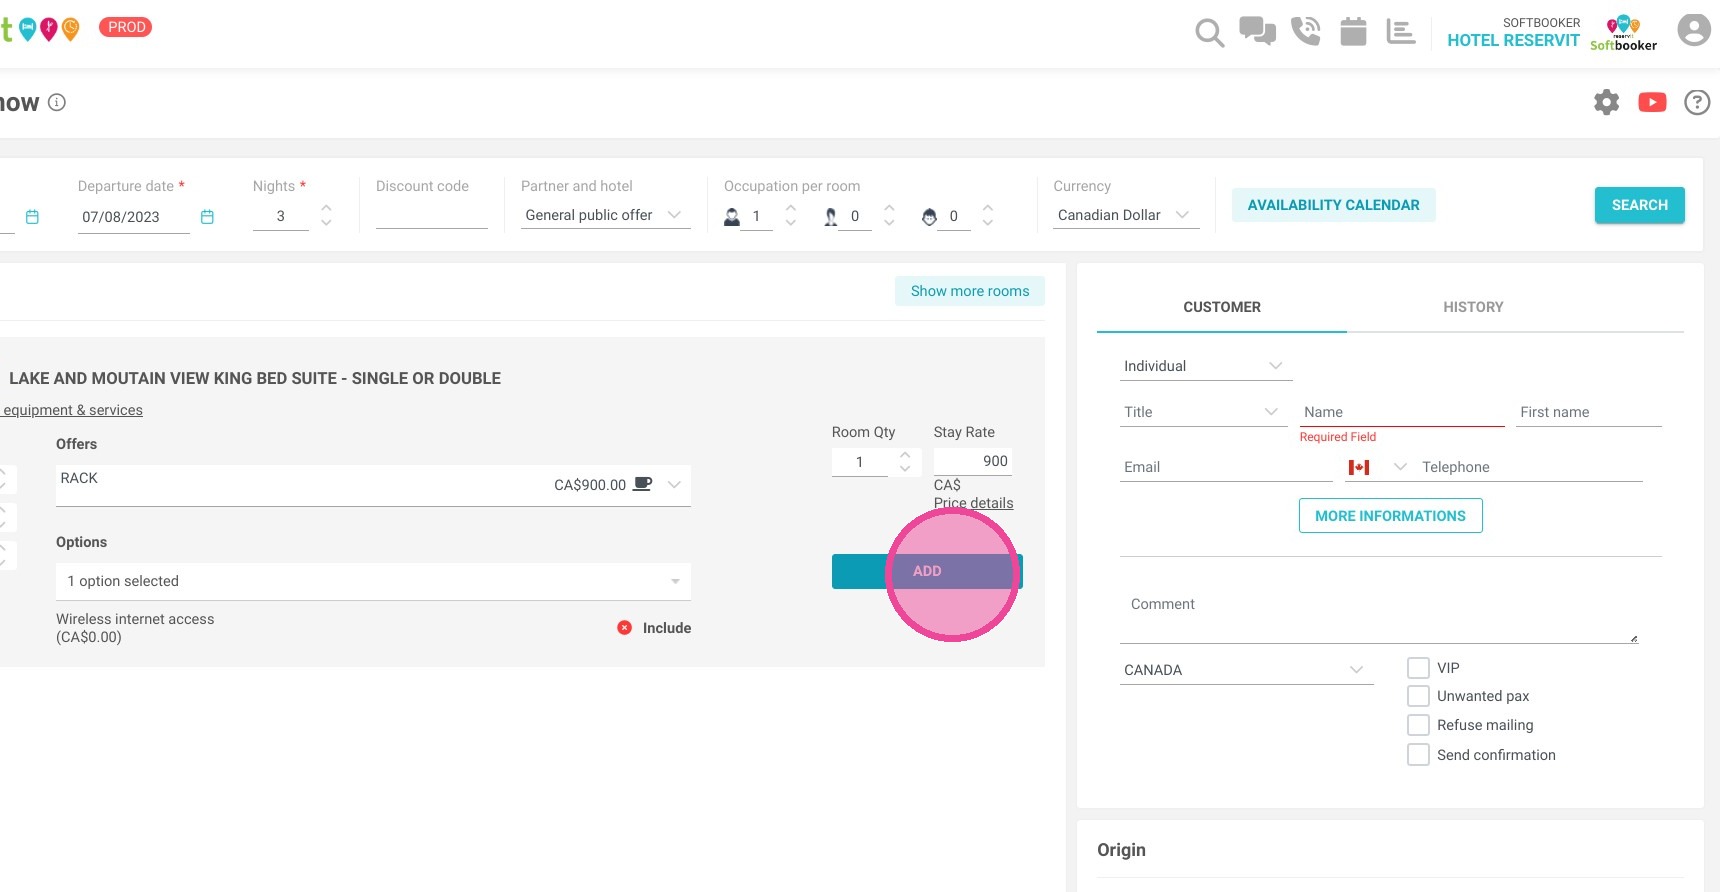The image size is (1720, 892).
Task: Open the user profile avatar
Action: 1694,30
